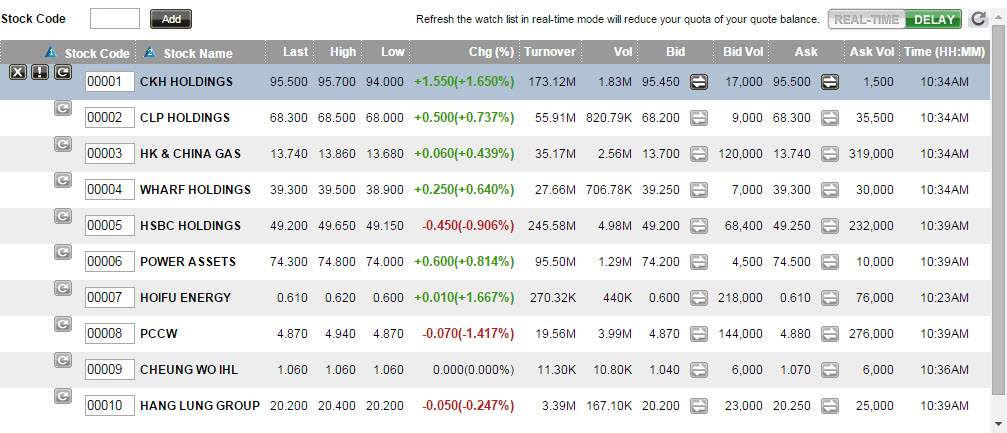Click the C icon in the CLP HOLDINGS row

62,109
